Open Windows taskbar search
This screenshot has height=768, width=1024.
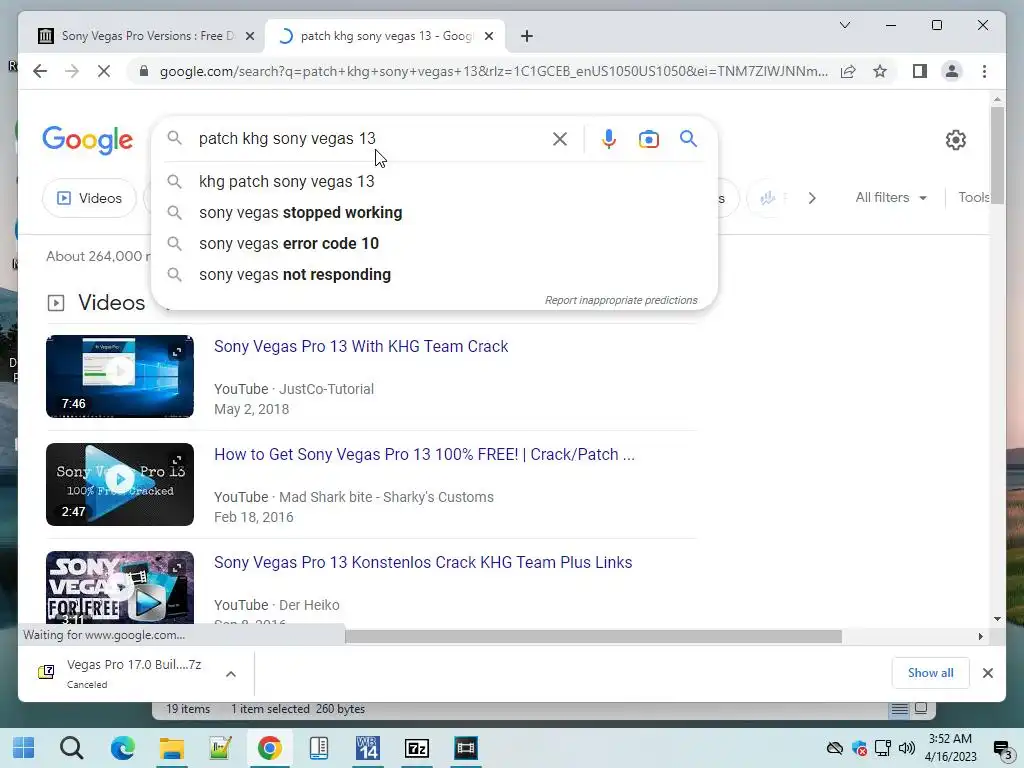click(72, 748)
